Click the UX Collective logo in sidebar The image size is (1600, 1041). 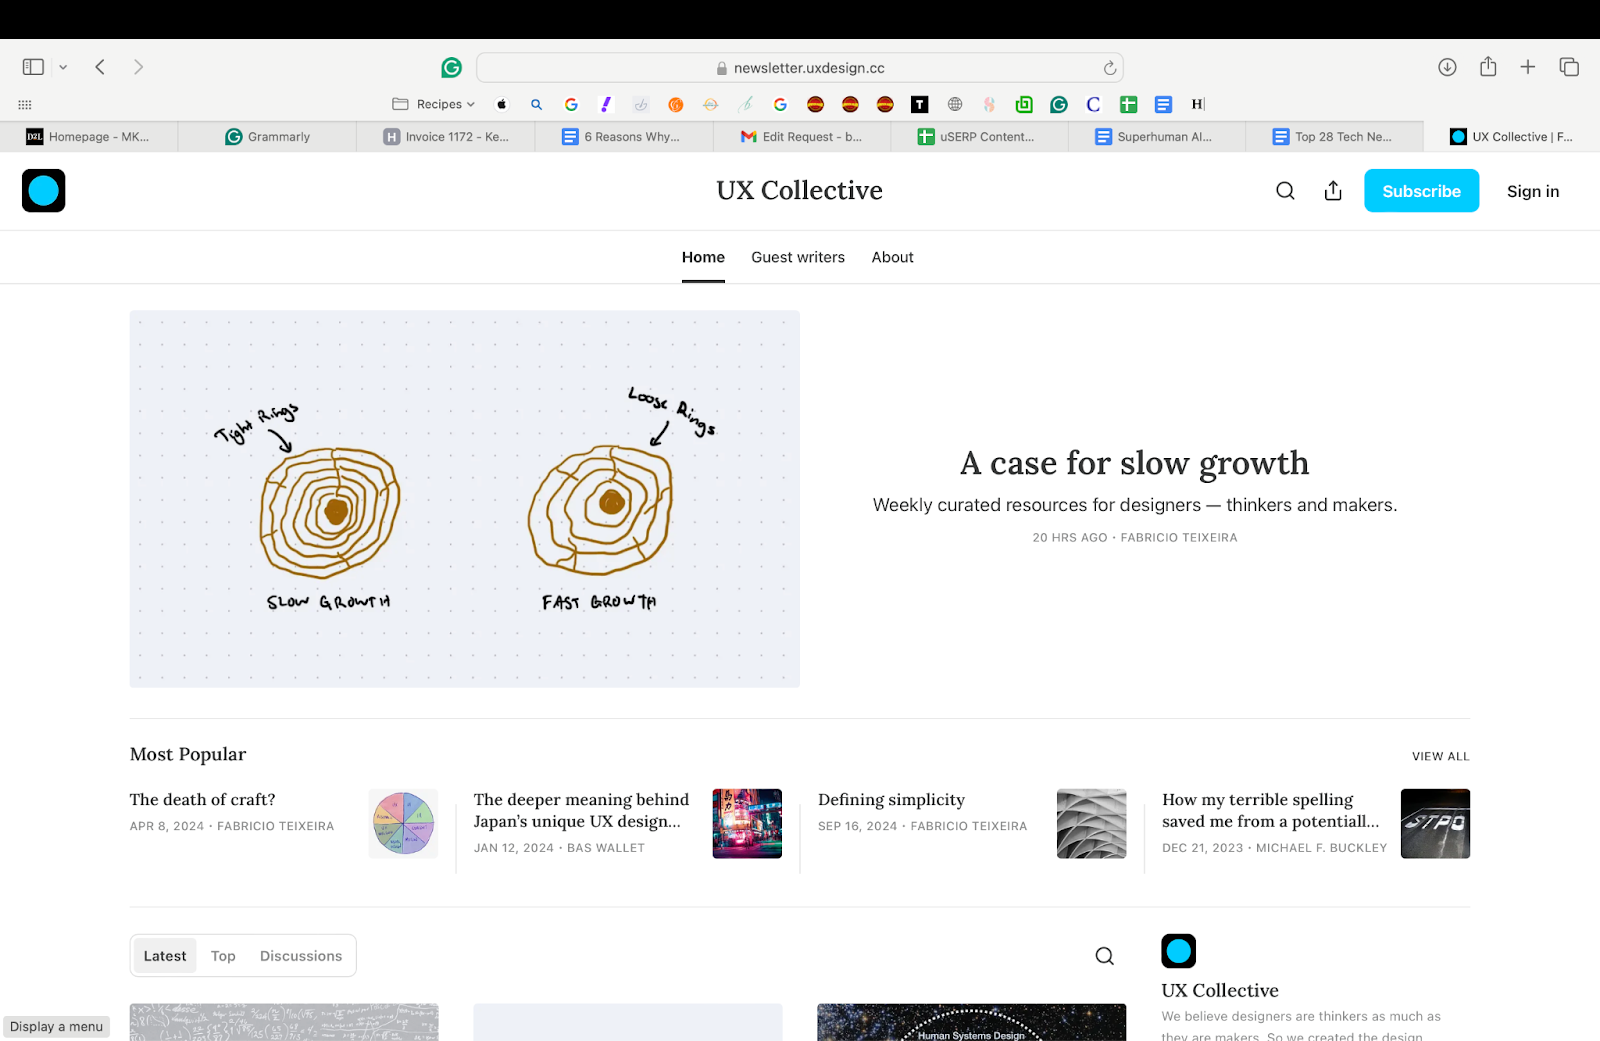tap(1179, 951)
